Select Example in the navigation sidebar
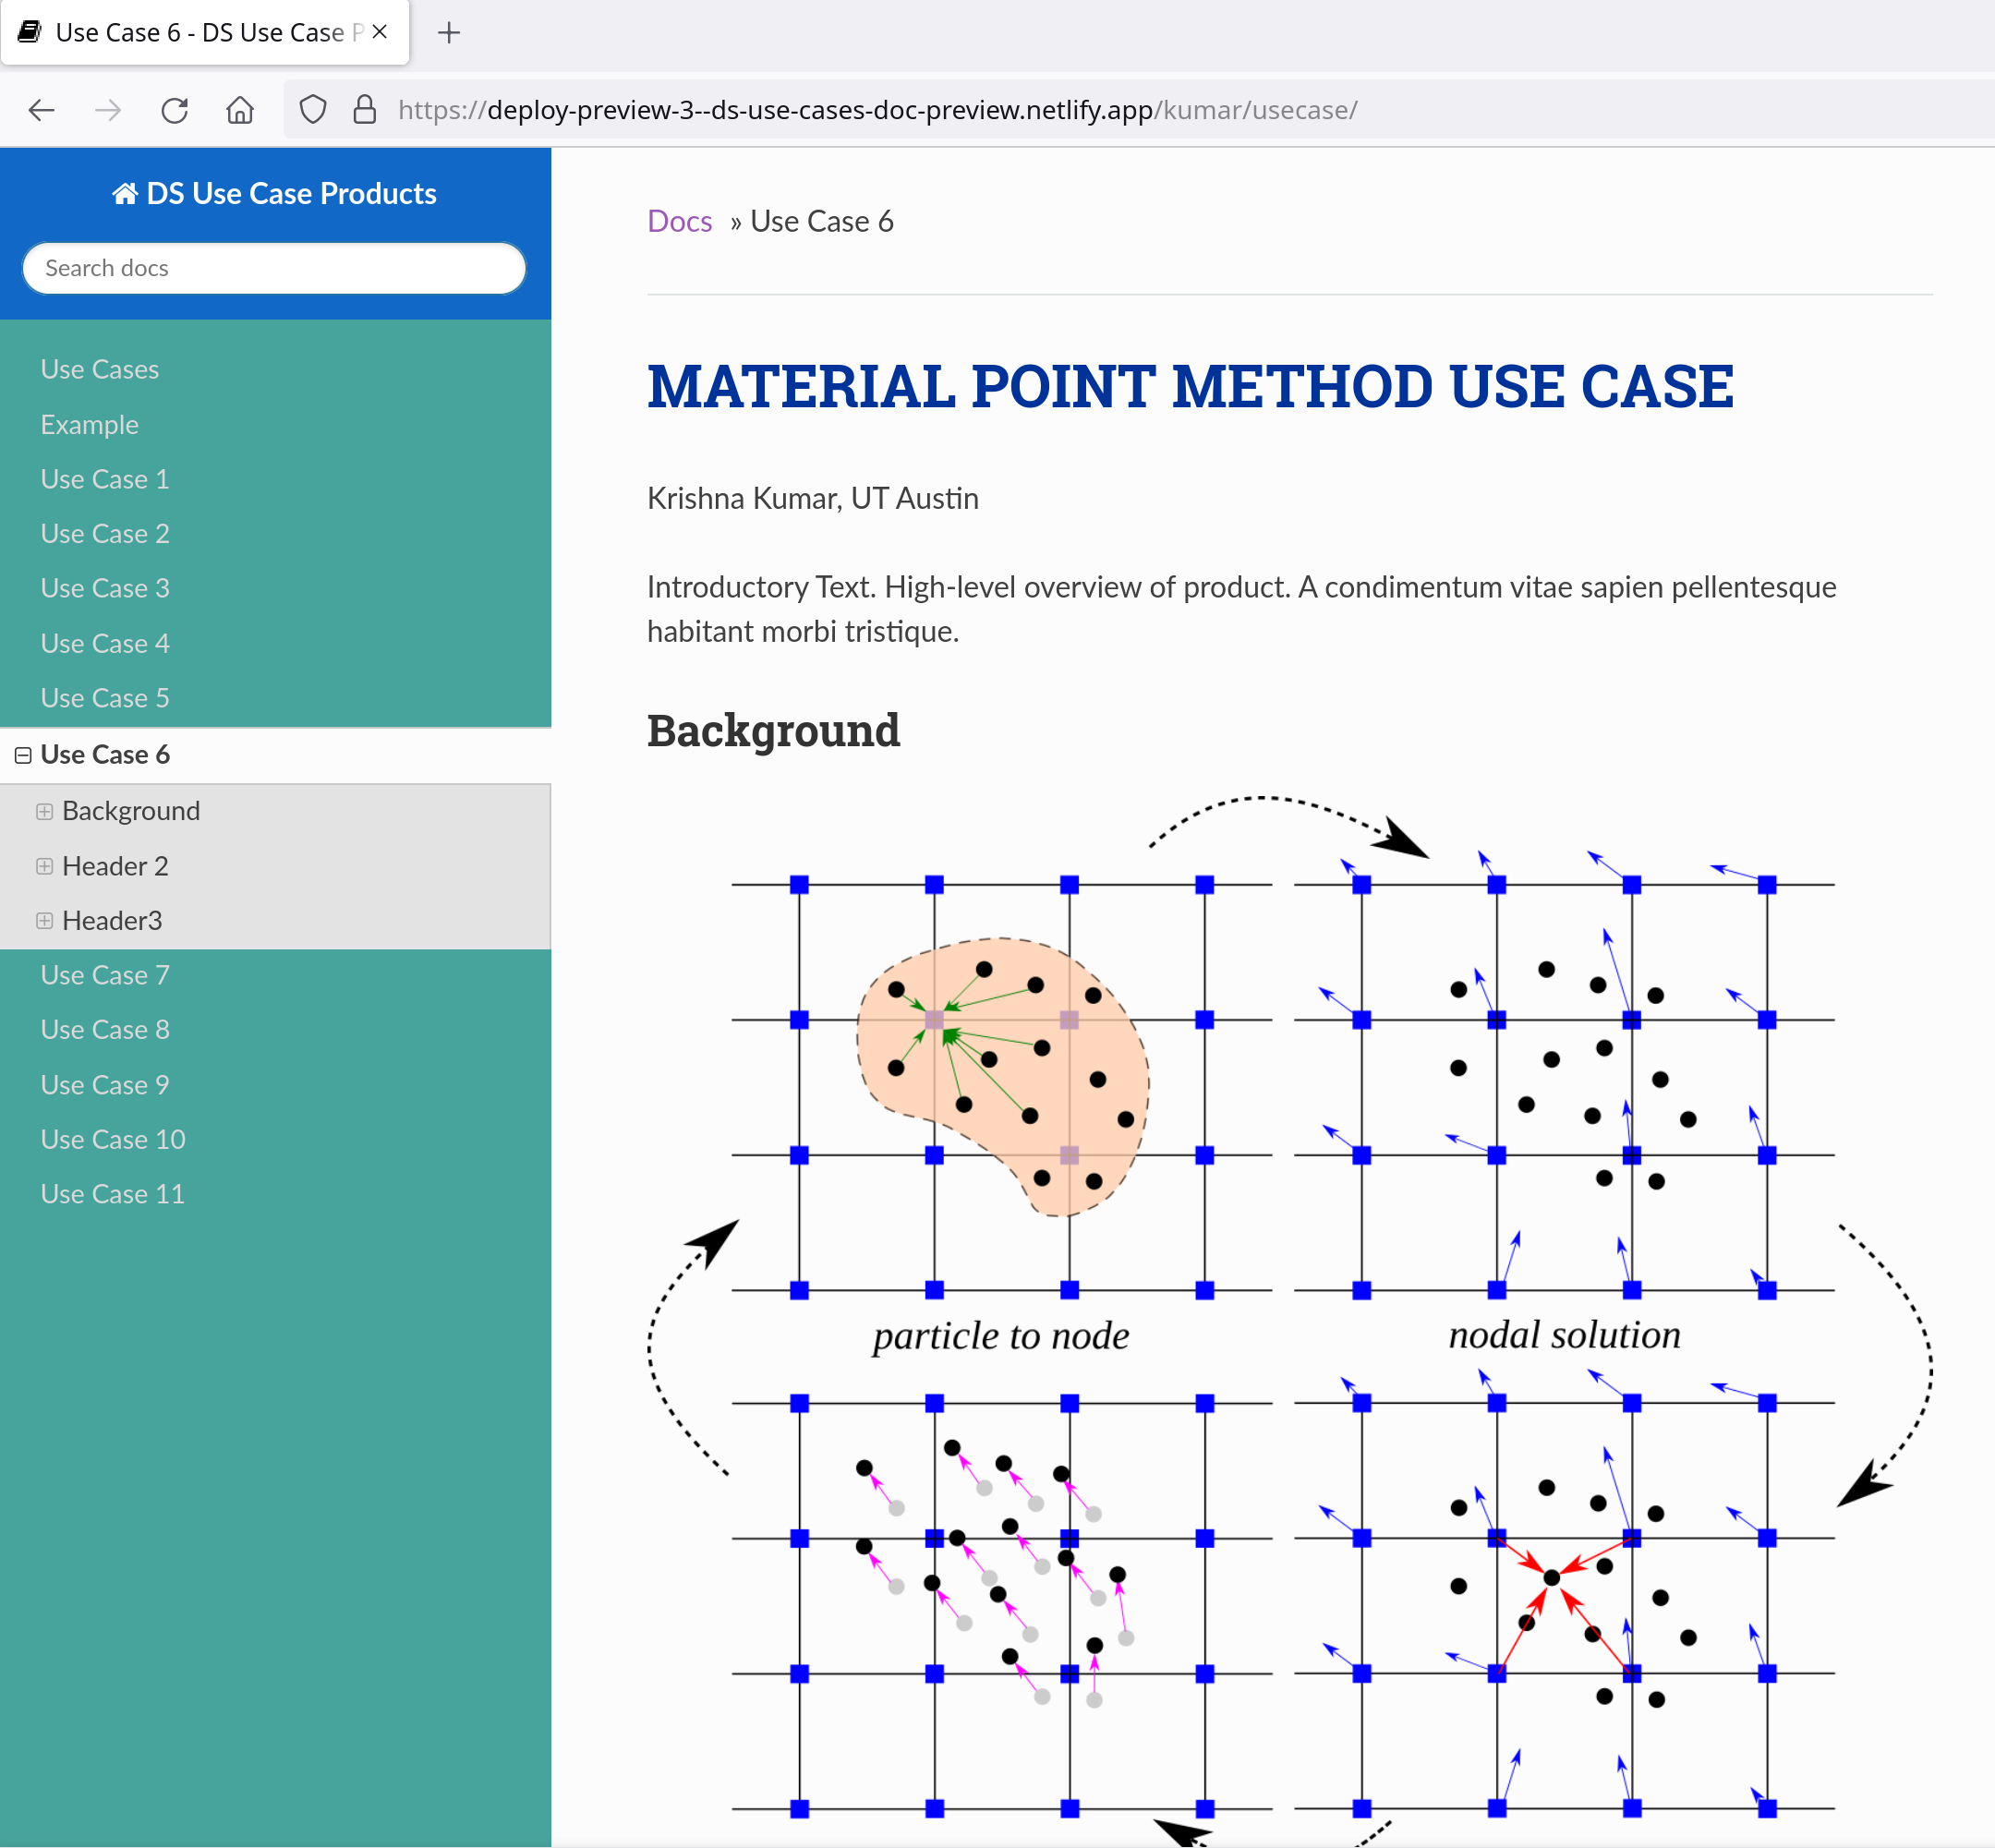 tap(89, 424)
